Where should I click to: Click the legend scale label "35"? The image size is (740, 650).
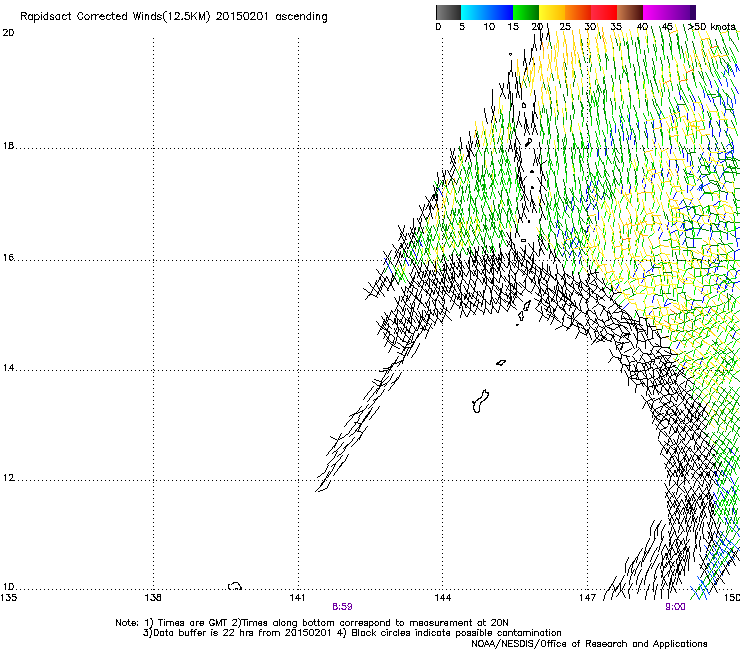(x=616, y=27)
